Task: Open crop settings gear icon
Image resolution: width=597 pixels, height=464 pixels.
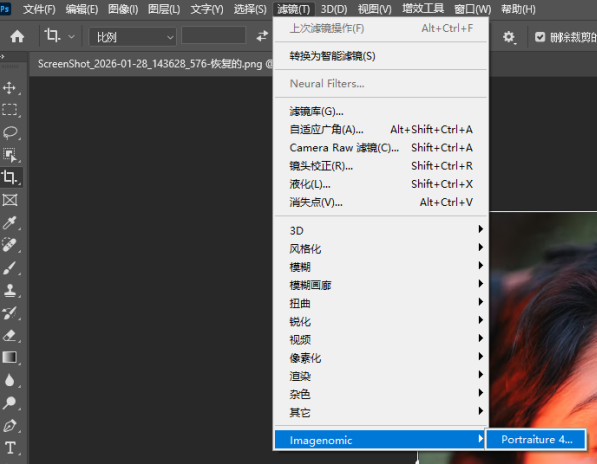Action: tap(509, 37)
